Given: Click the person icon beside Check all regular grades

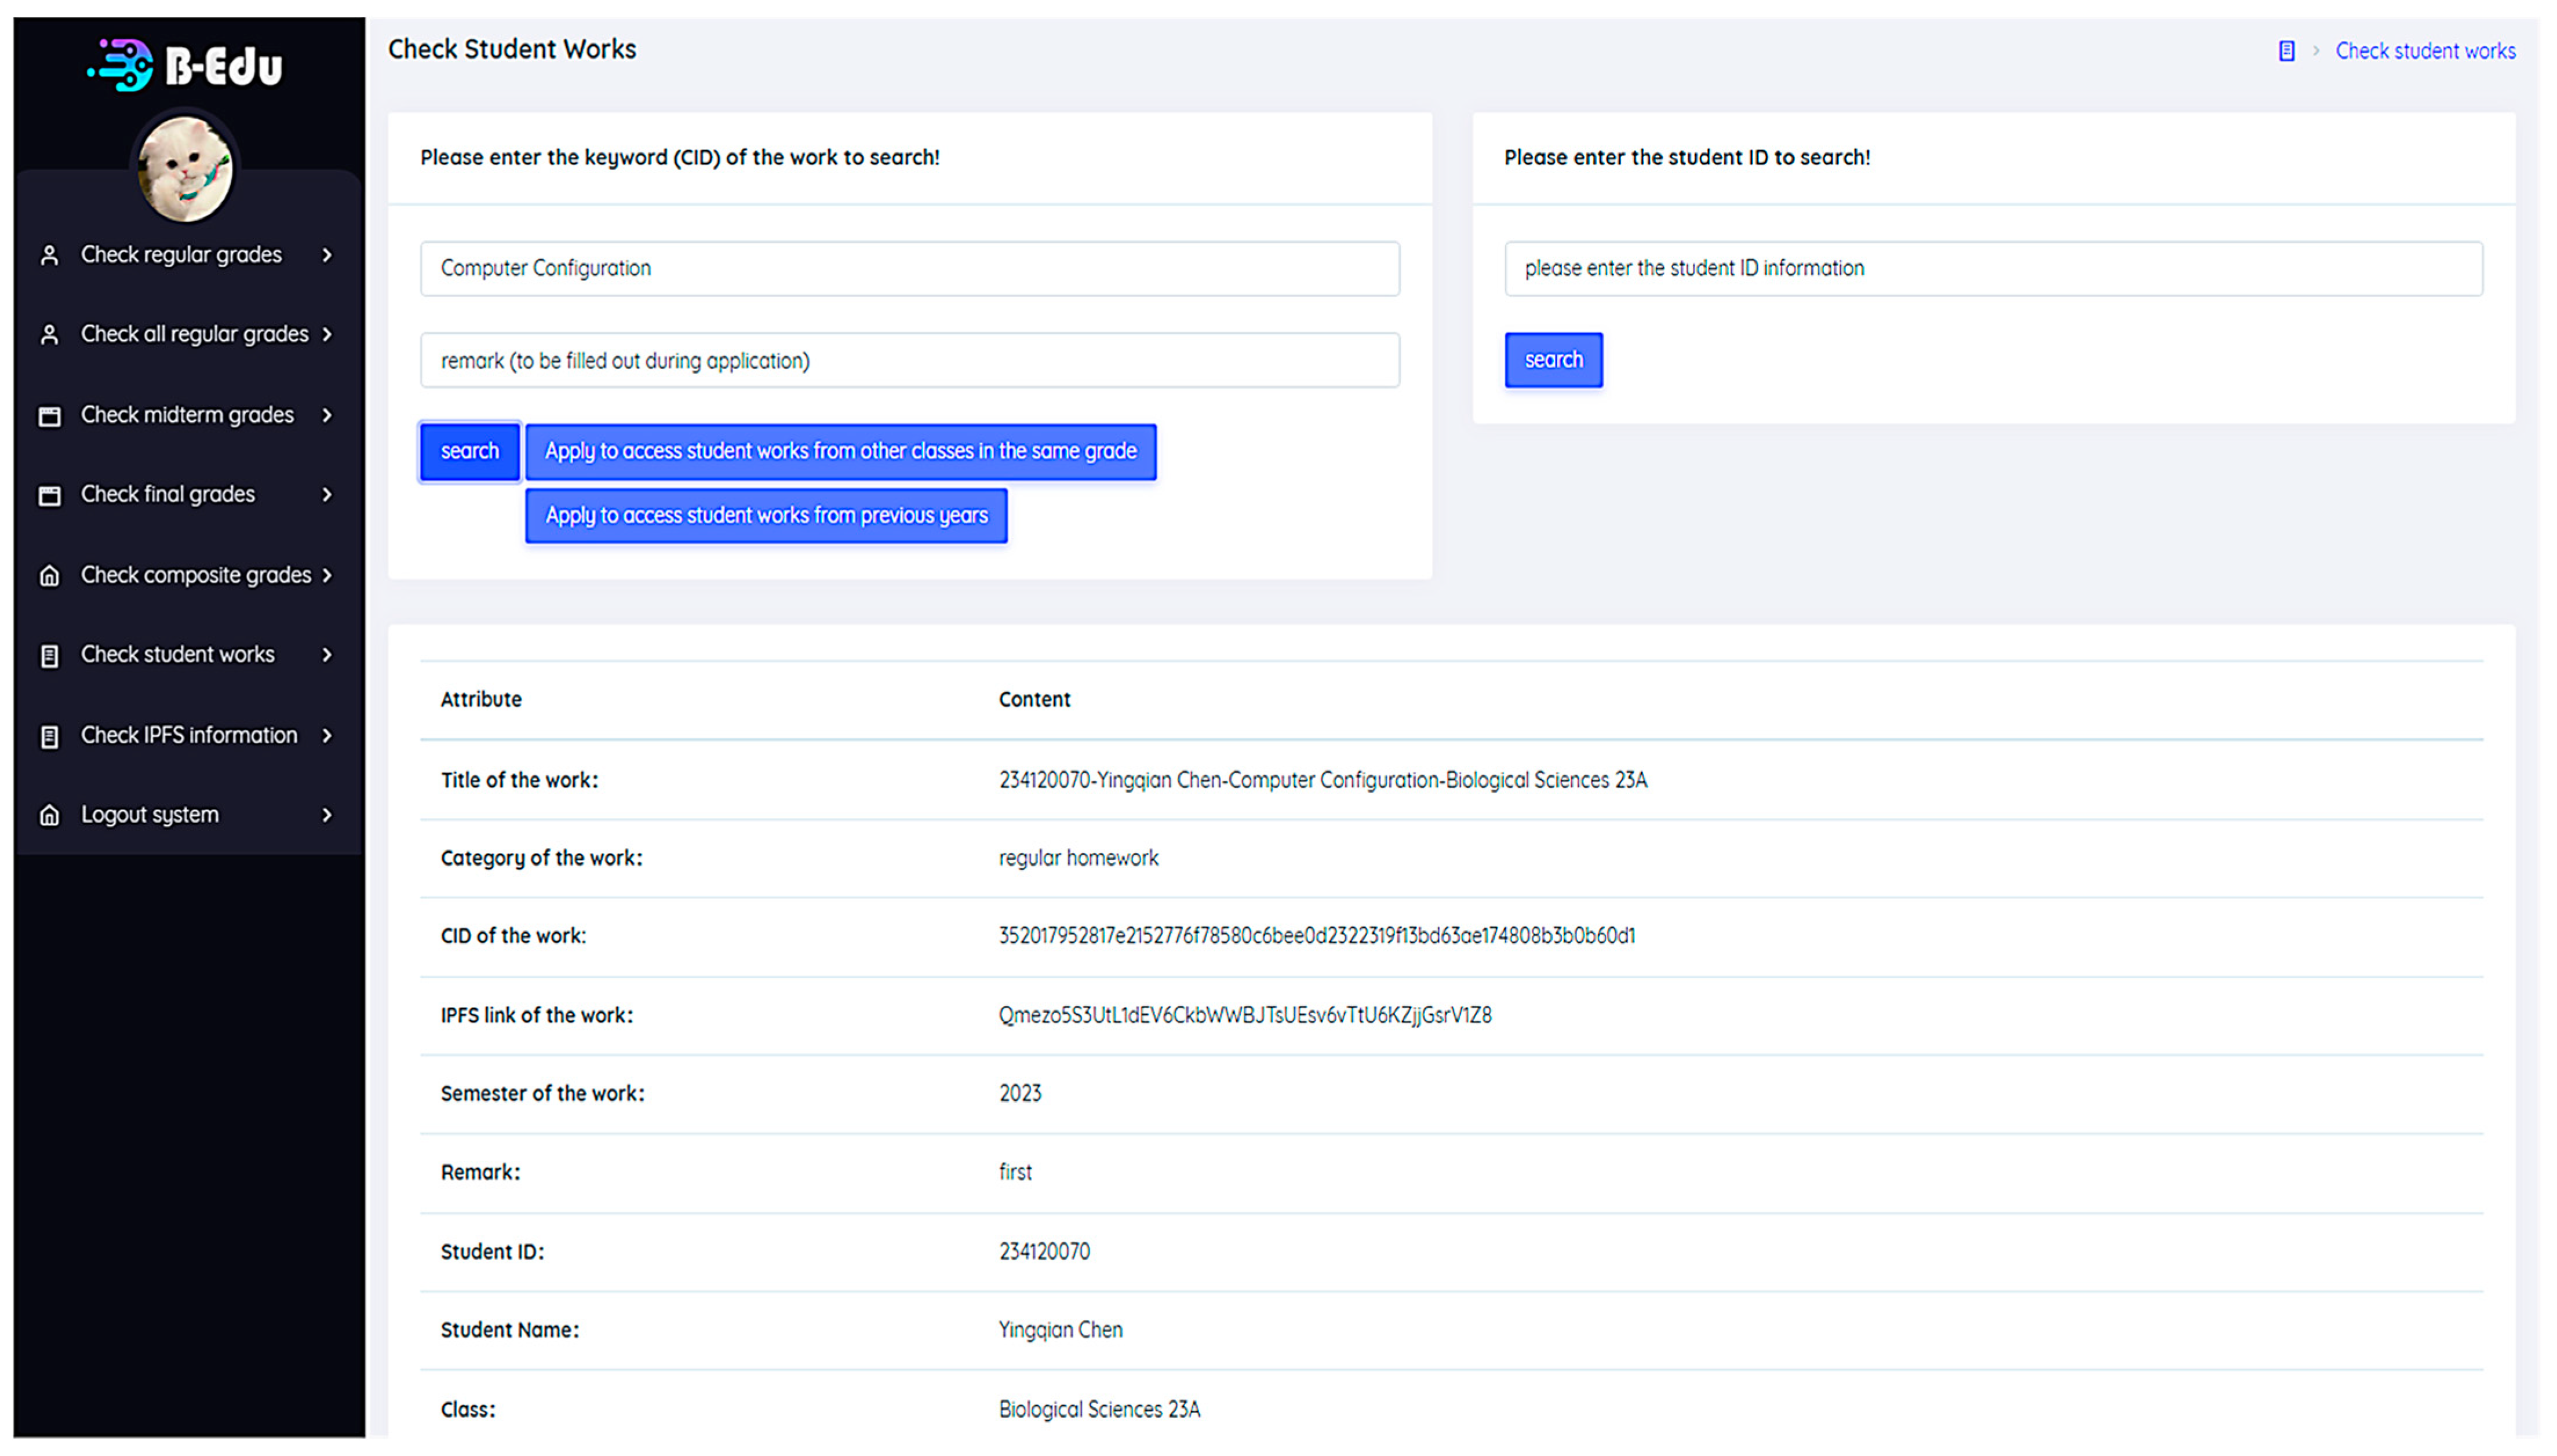Looking at the screenshot, I should 49,334.
